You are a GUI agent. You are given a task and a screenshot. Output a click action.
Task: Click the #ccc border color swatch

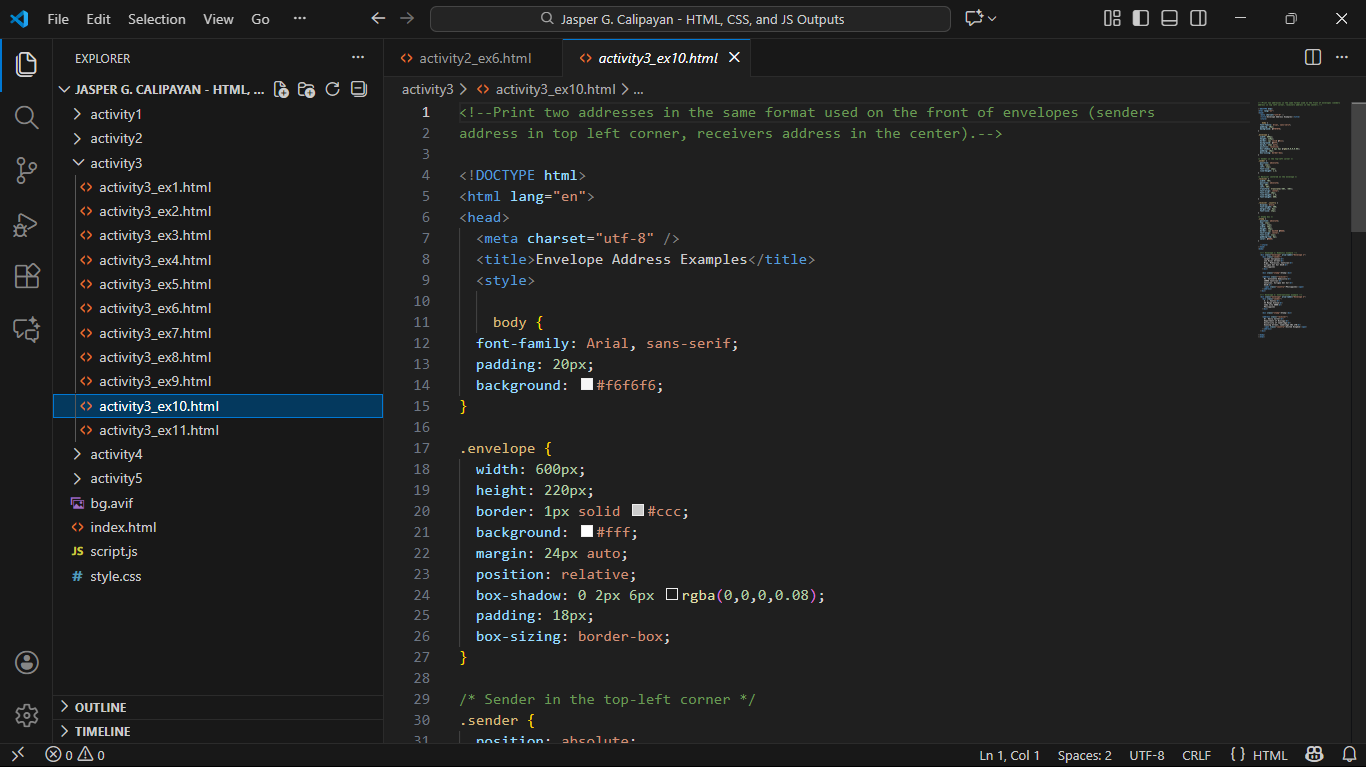[638, 511]
